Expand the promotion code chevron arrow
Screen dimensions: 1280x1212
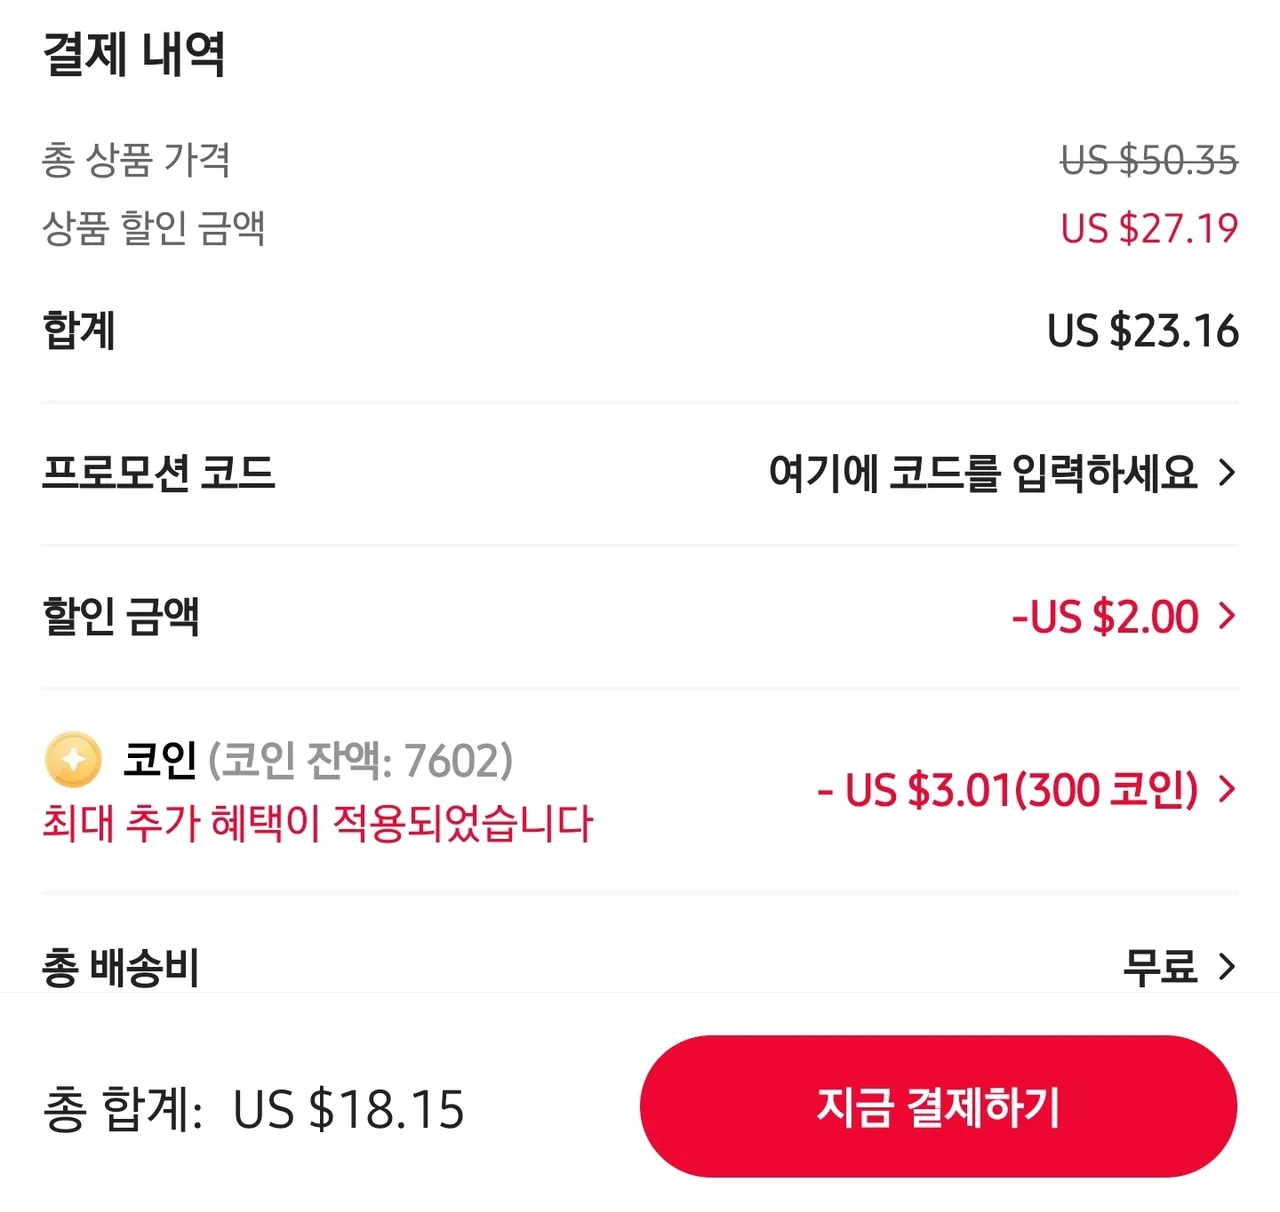click(1228, 472)
